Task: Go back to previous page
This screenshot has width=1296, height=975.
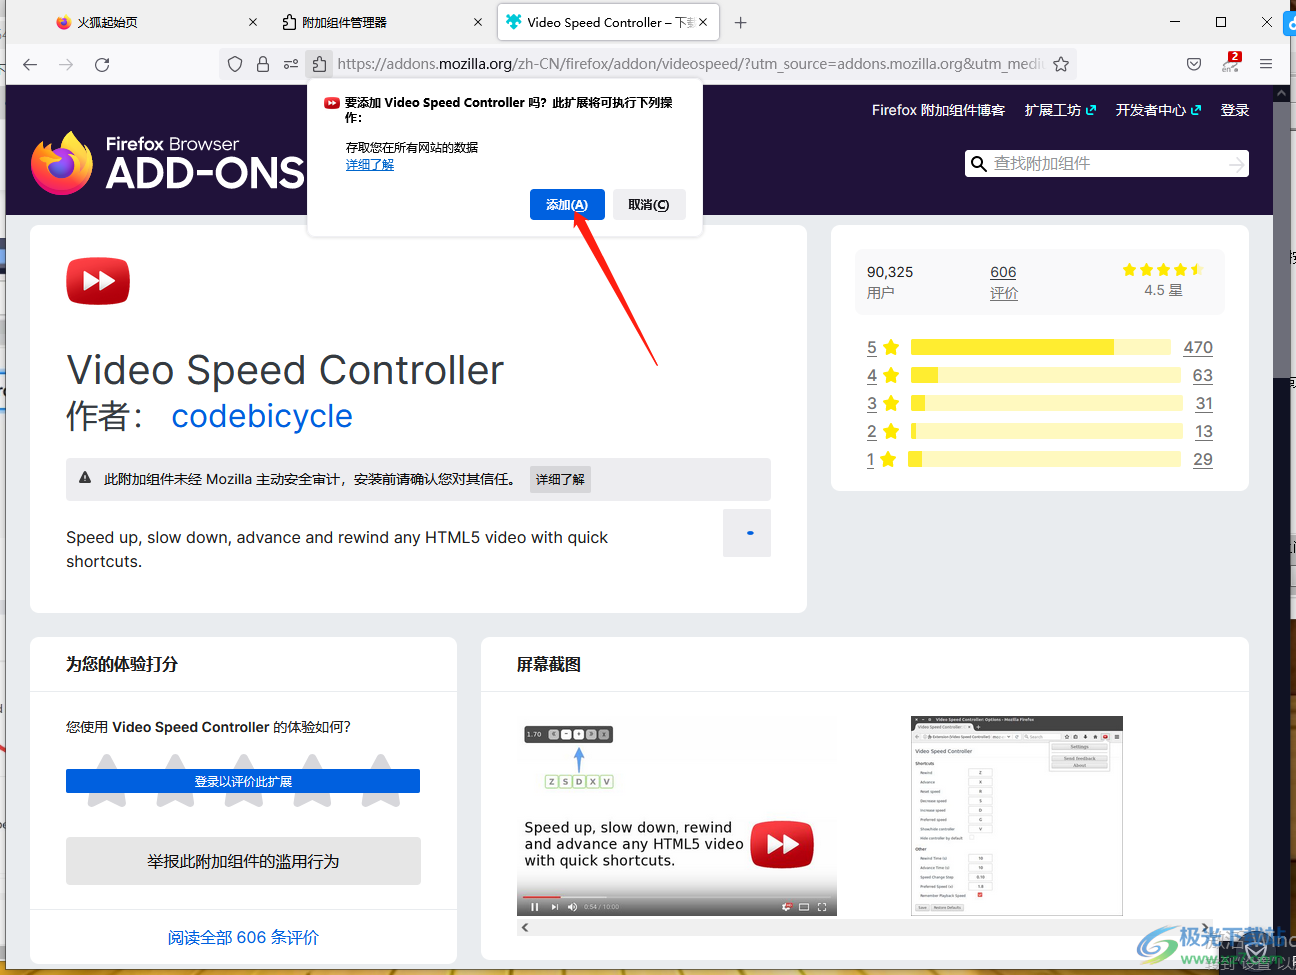Action: point(30,64)
